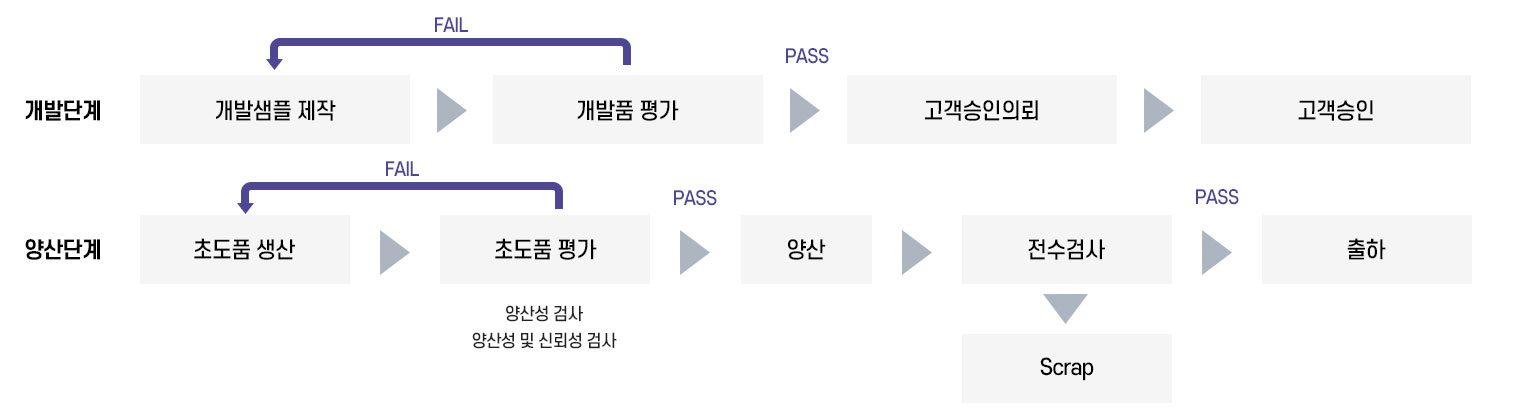The width and height of the screenshot is (1528, 409).
Task: Click the 개발샘플 제작 box
Action: point(275,110)
